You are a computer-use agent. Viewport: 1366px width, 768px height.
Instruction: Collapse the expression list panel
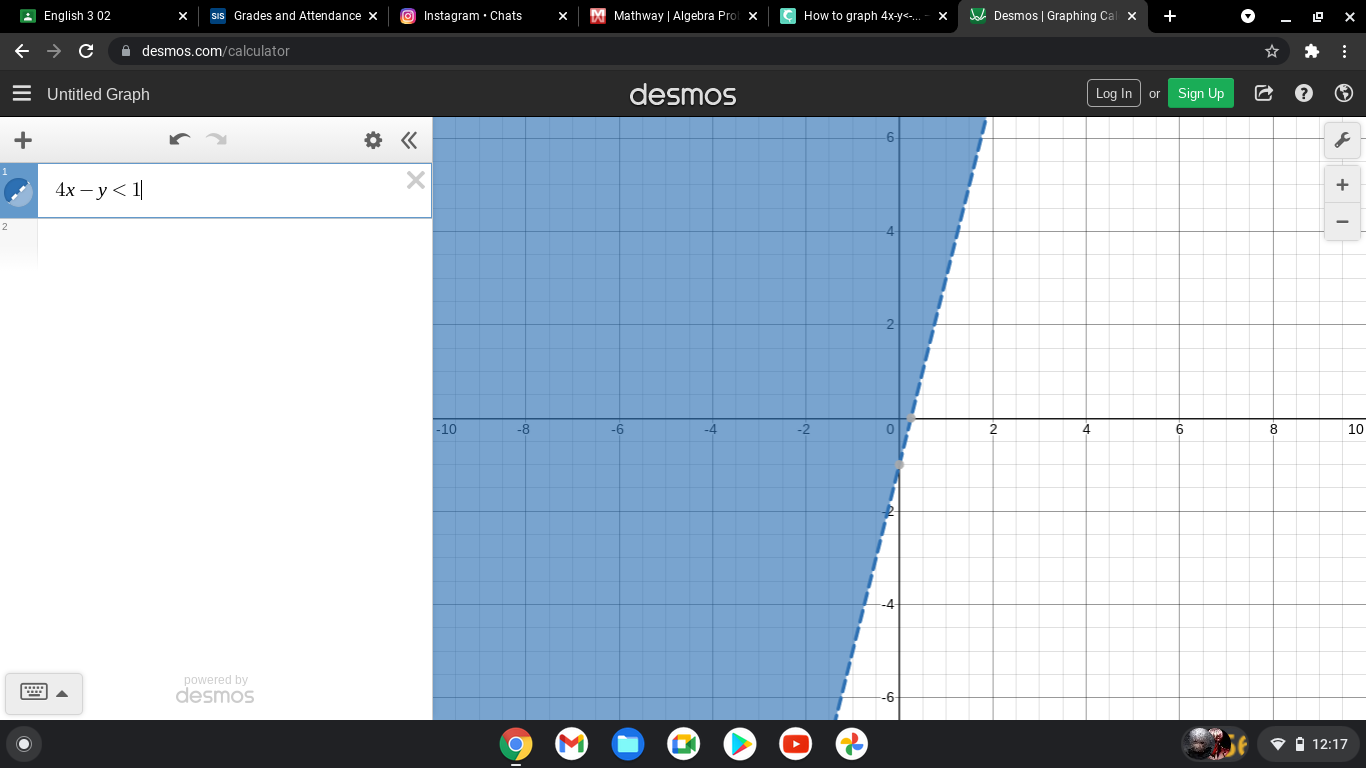[x=409, y=140]
